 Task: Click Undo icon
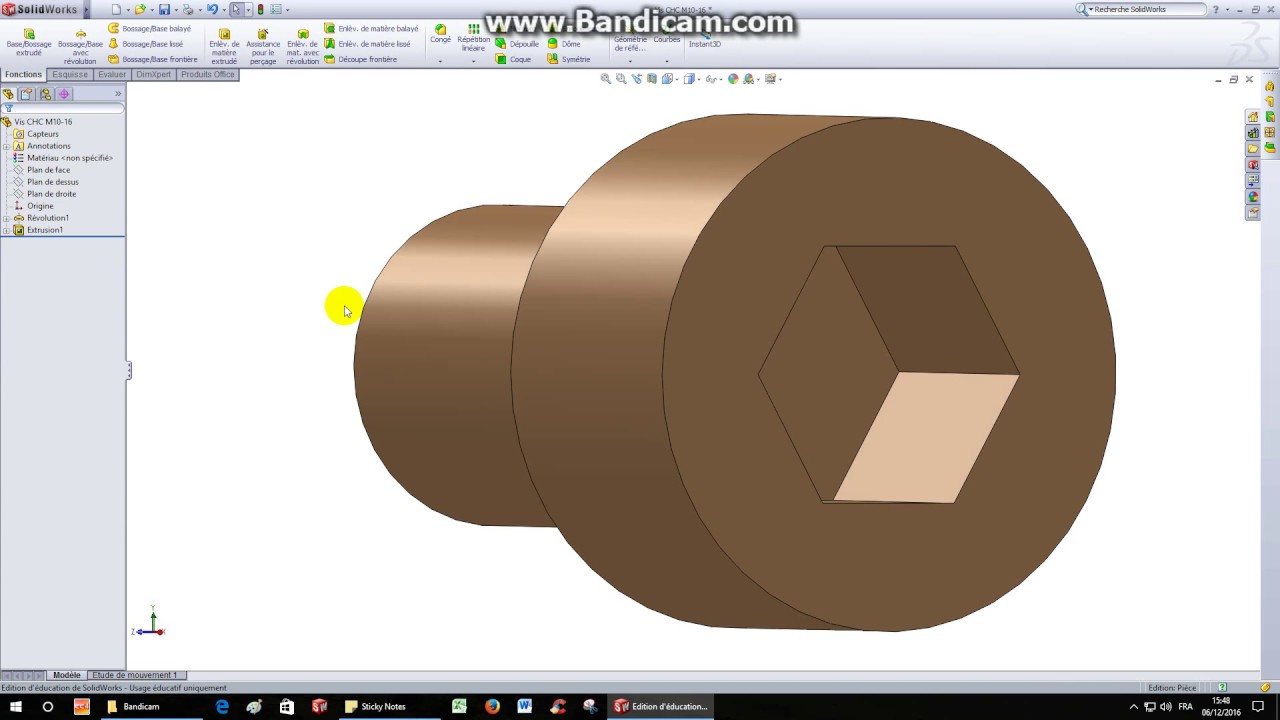212,9
